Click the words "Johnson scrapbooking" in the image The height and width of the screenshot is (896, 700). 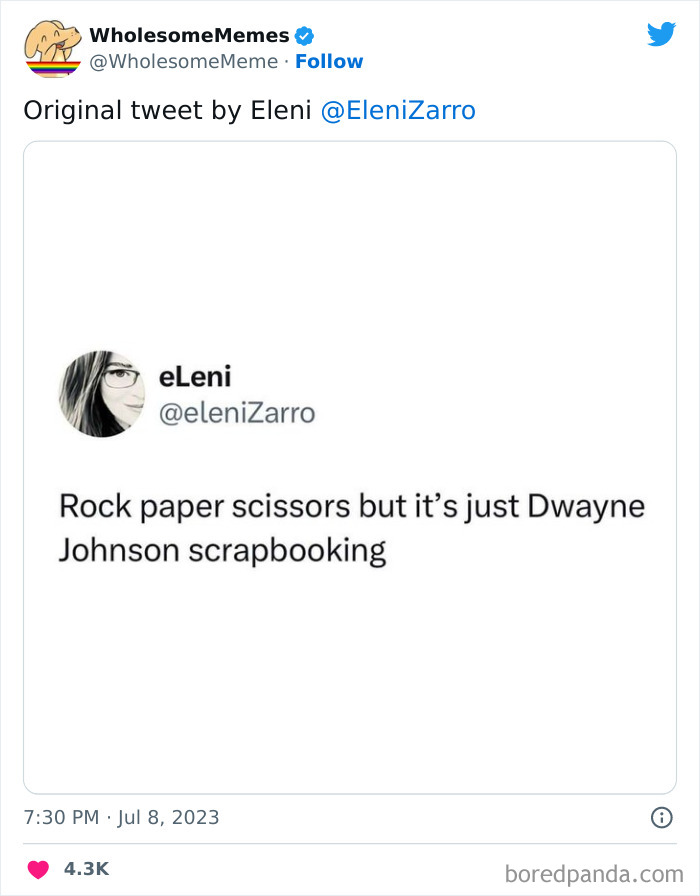coord(222,551)
